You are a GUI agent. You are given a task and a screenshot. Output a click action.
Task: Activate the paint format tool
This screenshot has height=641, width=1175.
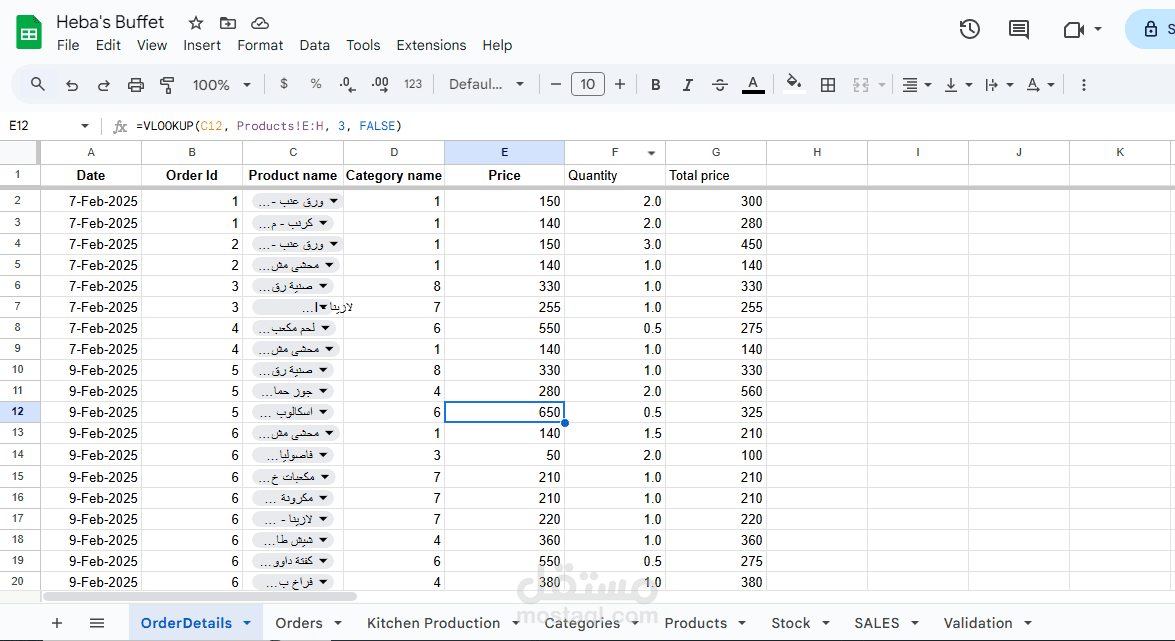tap(167, 85)
